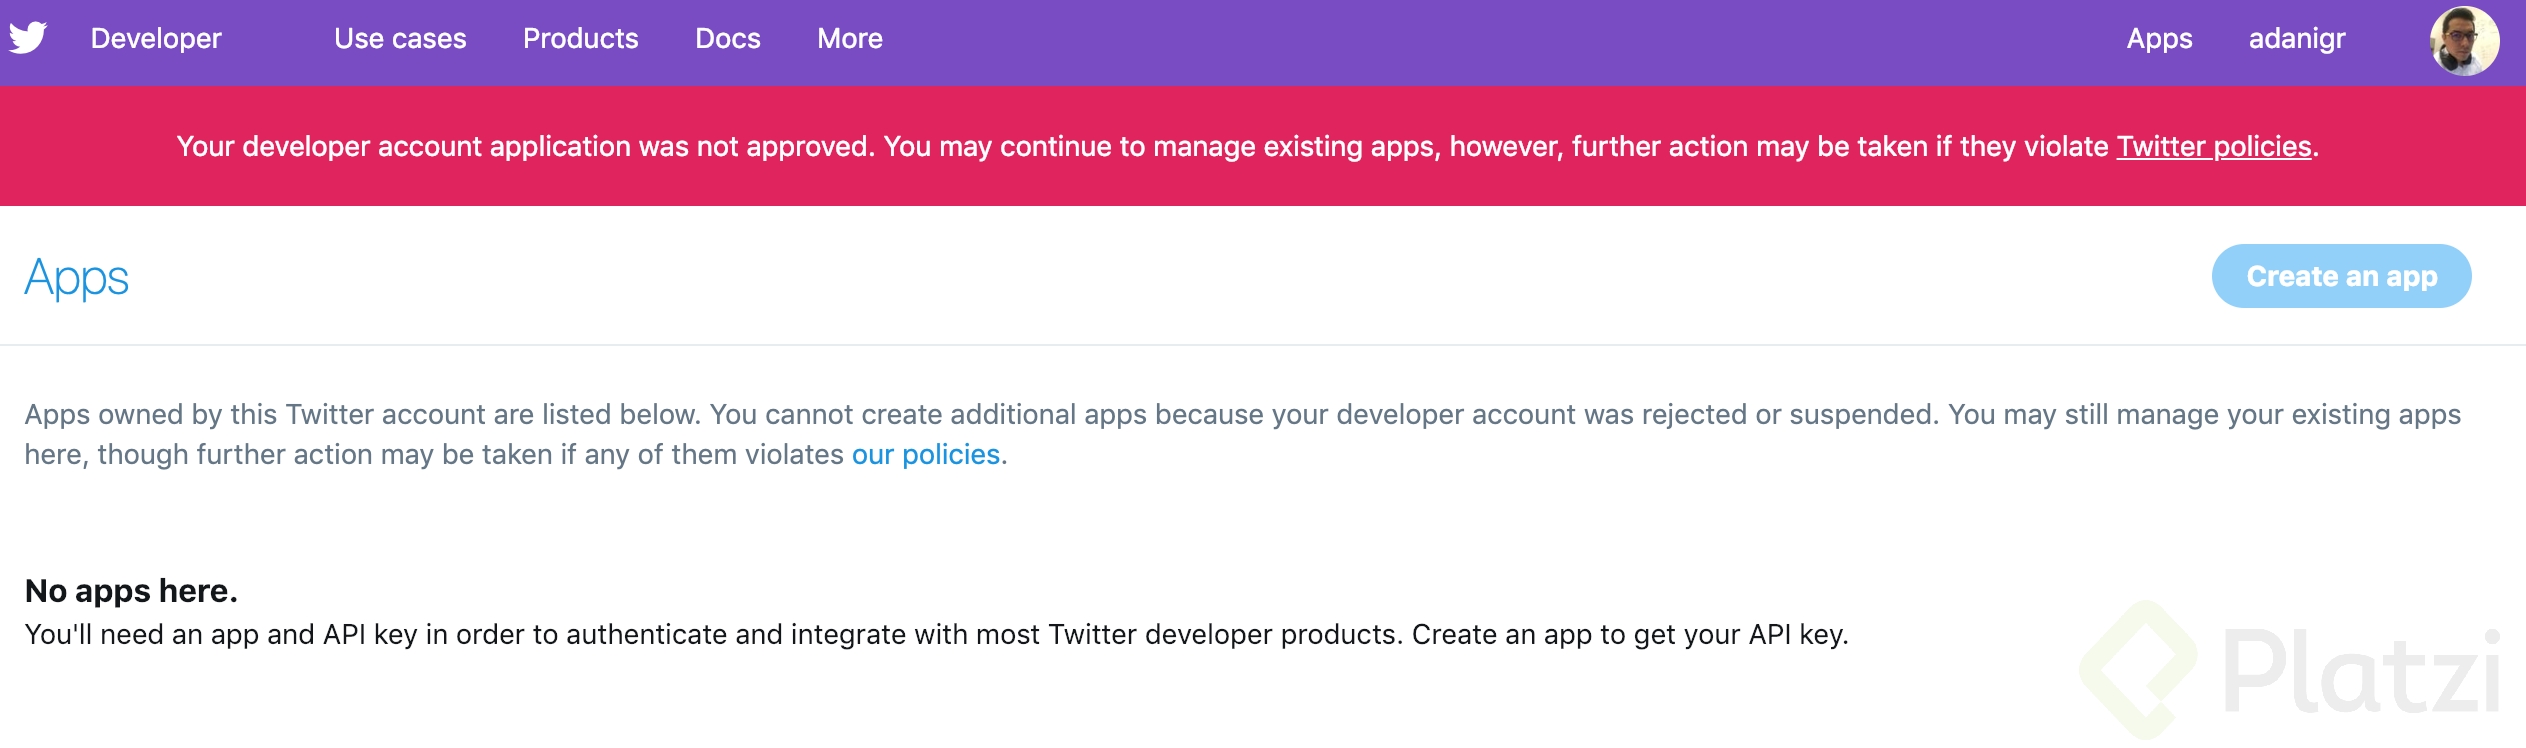Follow the Twitter policies link in the banner

tap(2214, 147)
